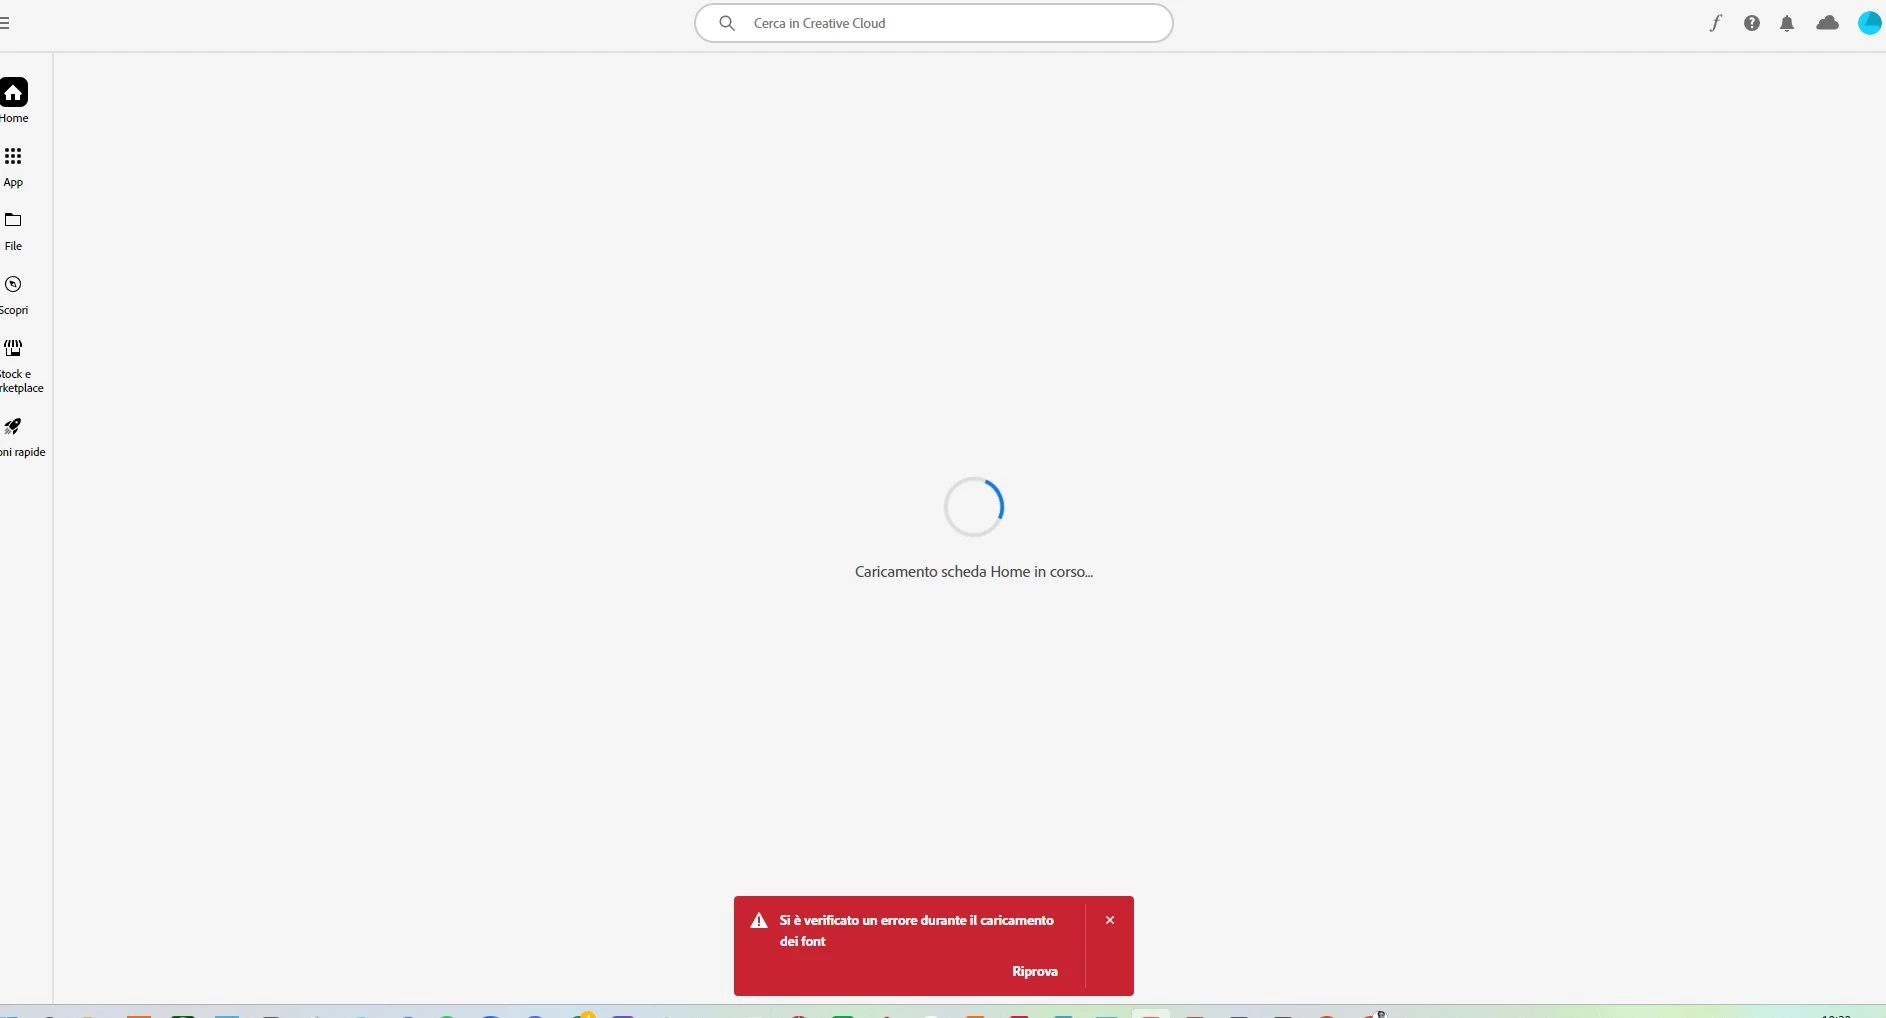
Task: Open the Help question mark icon
Action: 1752,23
